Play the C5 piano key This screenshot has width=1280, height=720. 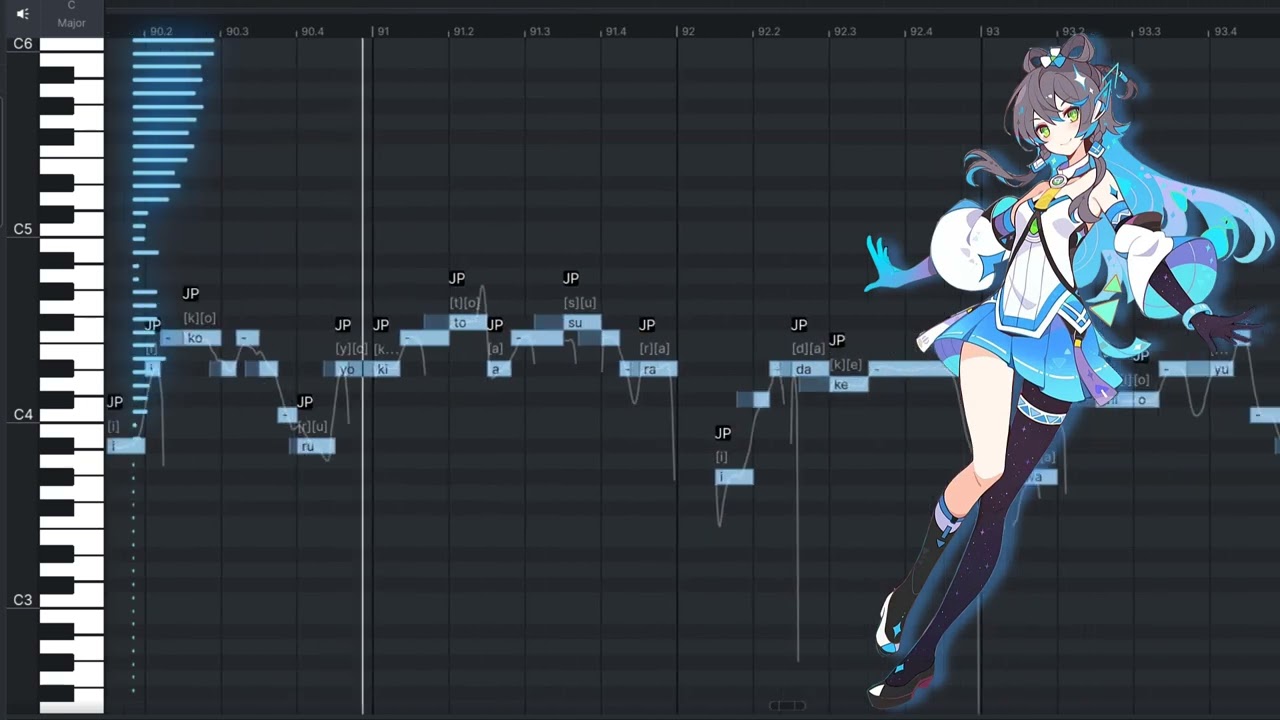coord(71,230)
